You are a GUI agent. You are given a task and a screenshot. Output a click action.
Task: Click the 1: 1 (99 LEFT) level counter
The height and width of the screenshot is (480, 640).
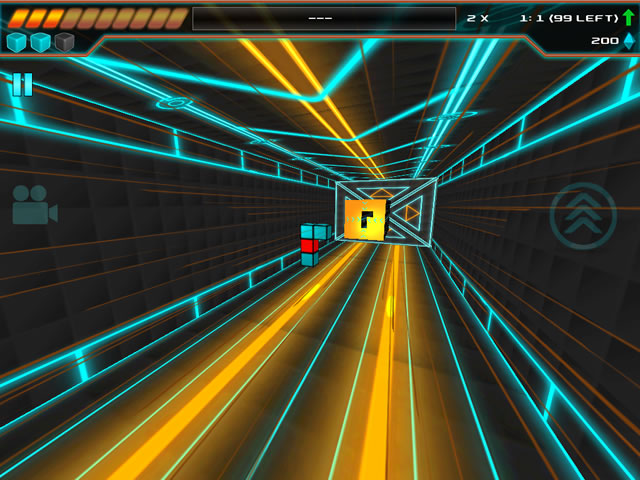coord(569,18)
